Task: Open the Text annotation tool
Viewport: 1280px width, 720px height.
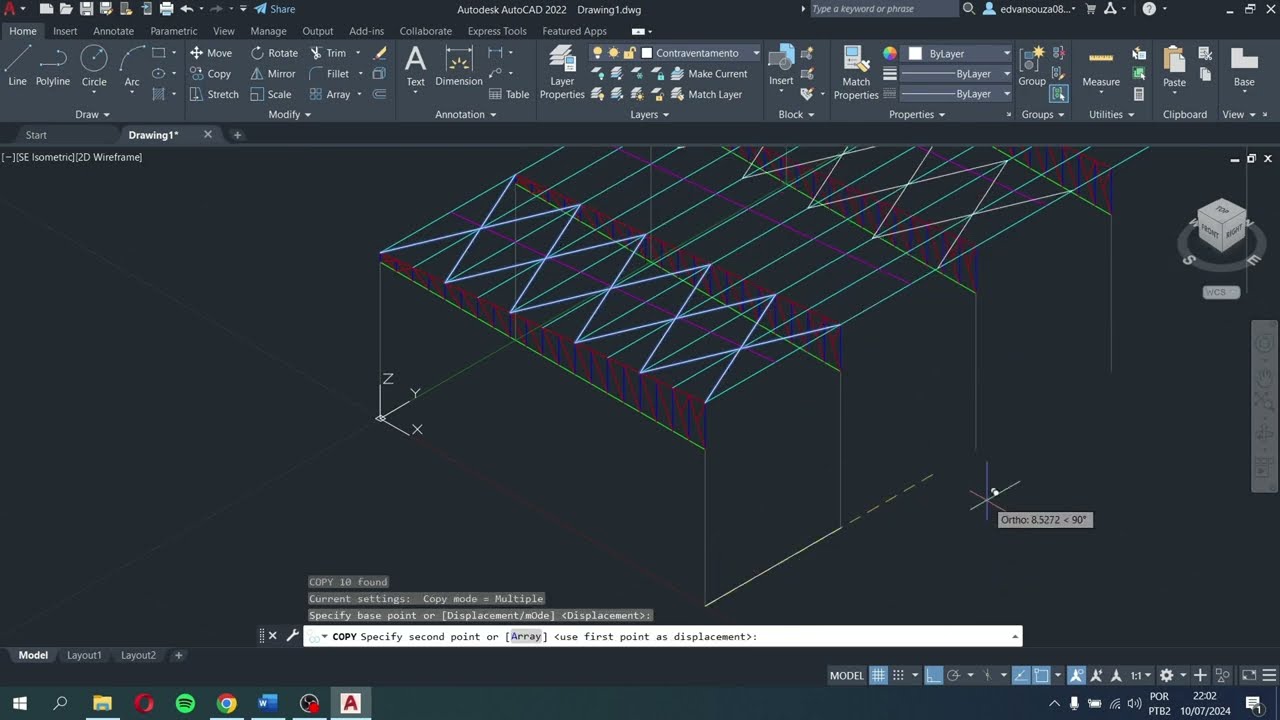Action: (415, 66)
